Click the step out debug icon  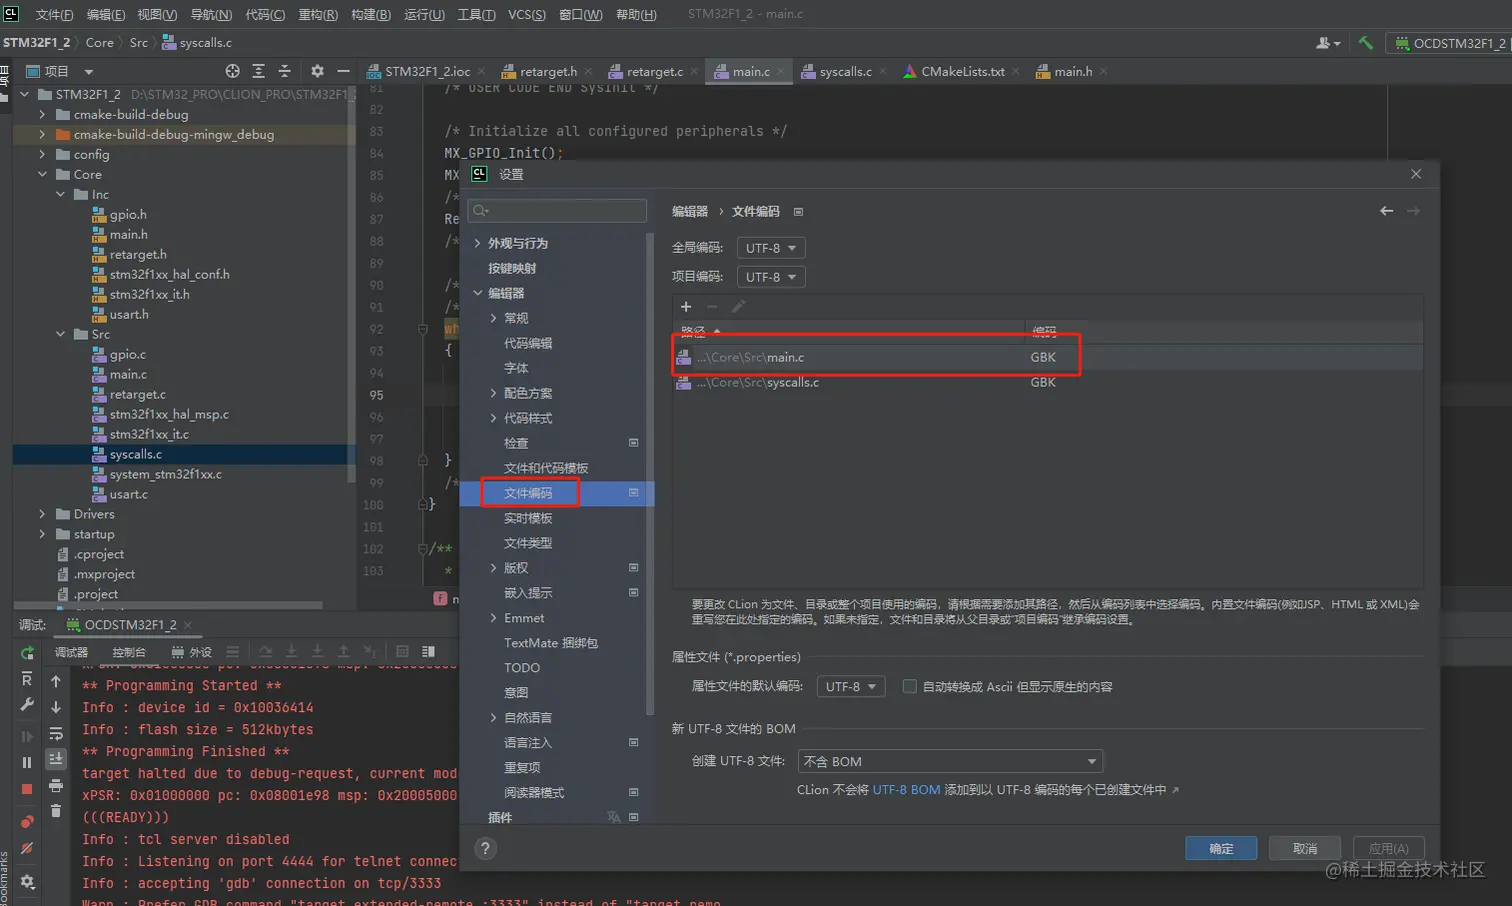(343, 652)
